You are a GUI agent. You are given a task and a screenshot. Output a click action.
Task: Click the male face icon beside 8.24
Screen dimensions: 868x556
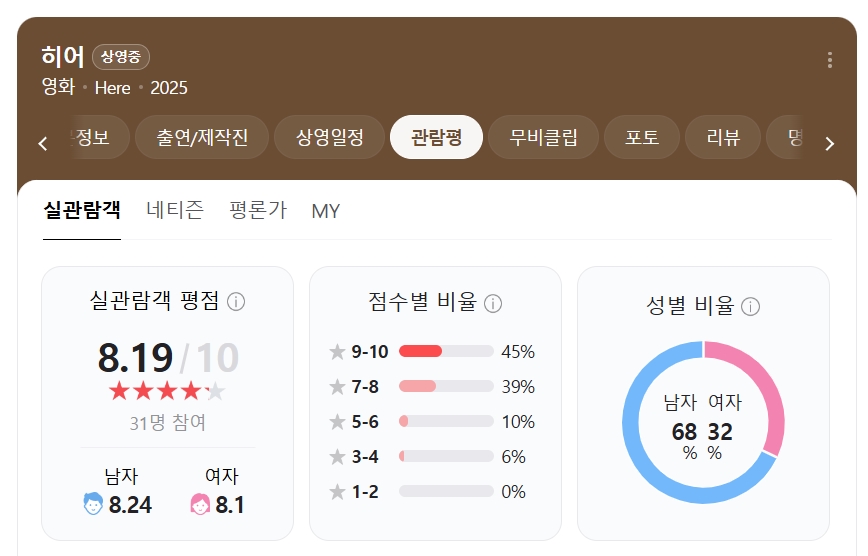tap(93, 503)
